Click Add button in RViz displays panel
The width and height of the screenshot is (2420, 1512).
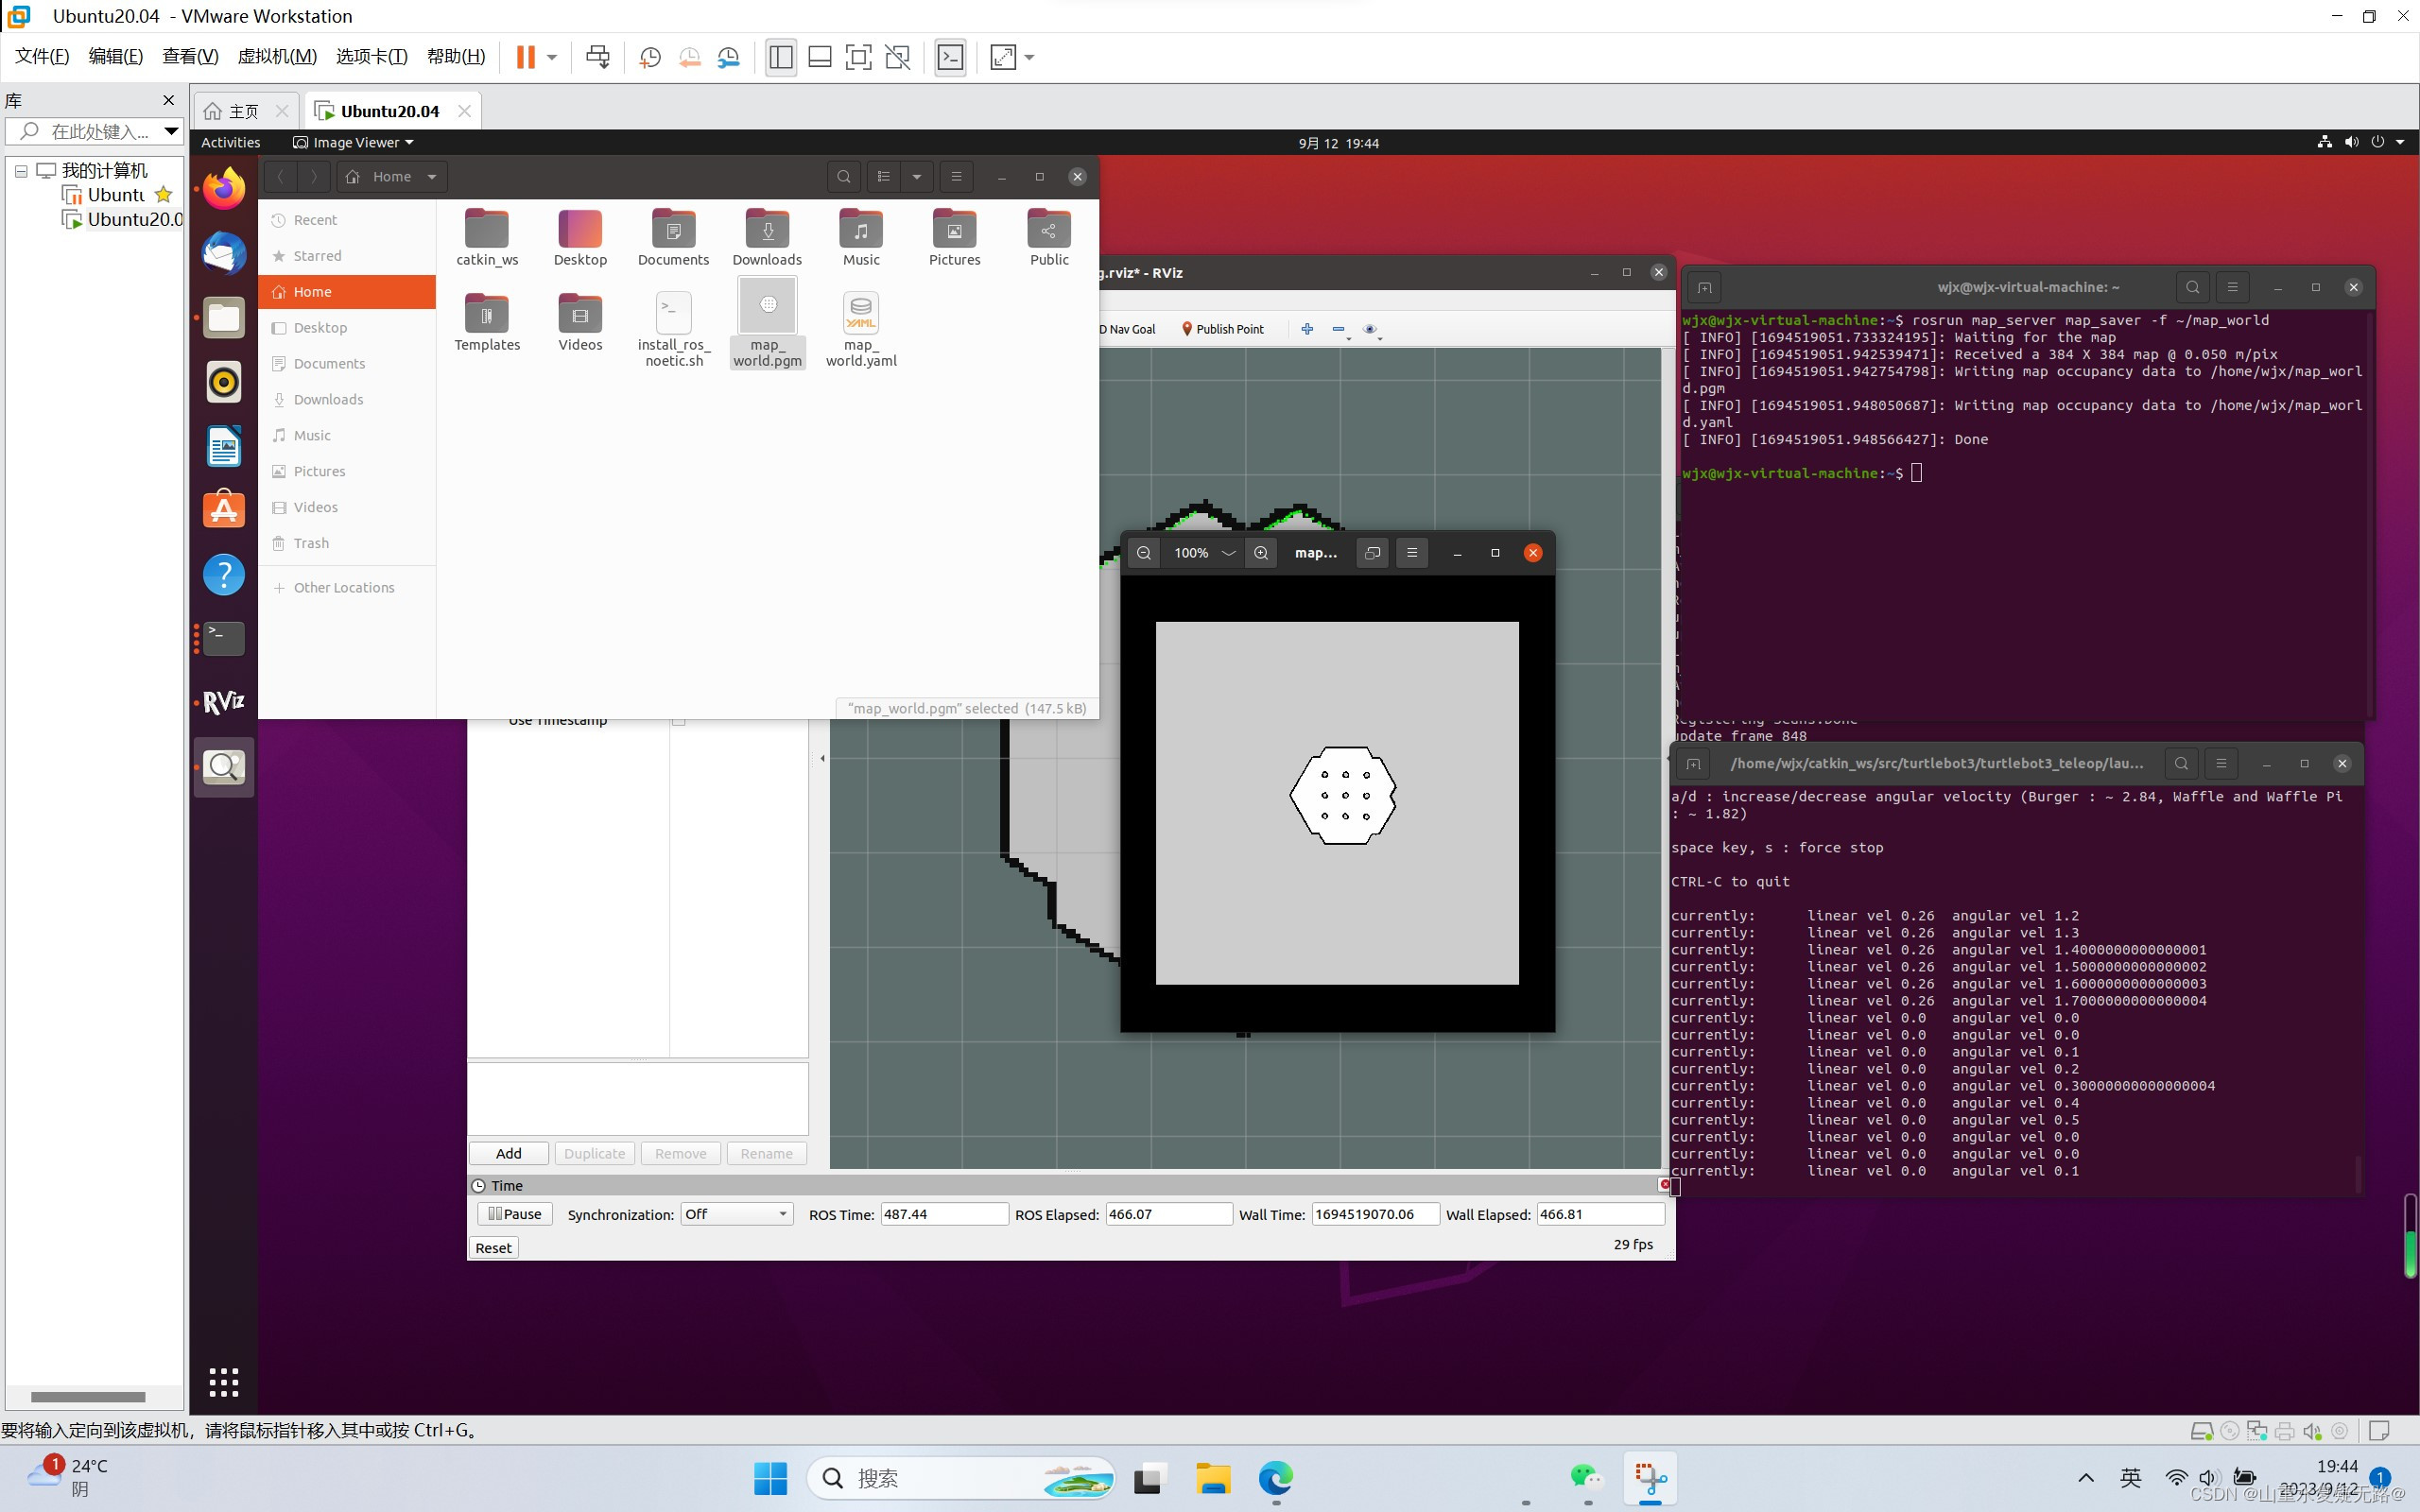click(507, 1153)
